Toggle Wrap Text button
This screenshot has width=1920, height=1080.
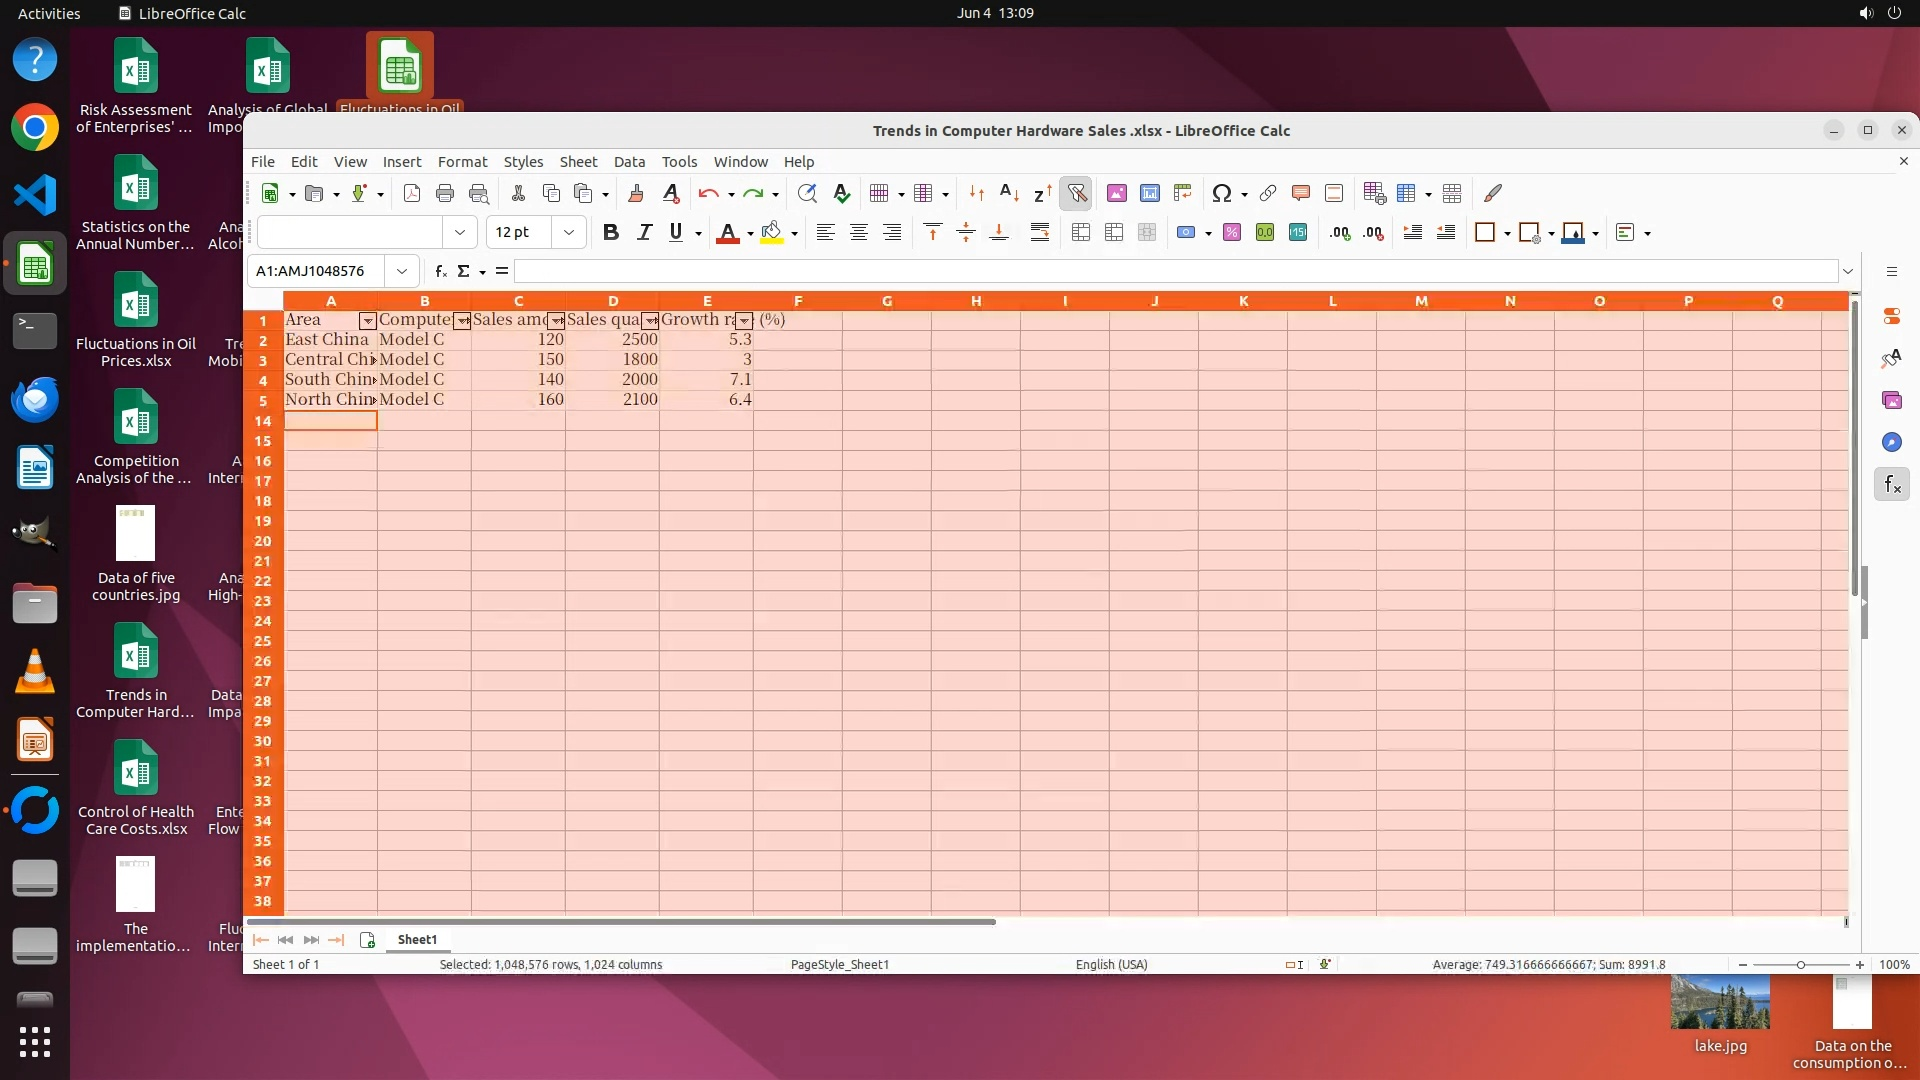(1039, 233)
